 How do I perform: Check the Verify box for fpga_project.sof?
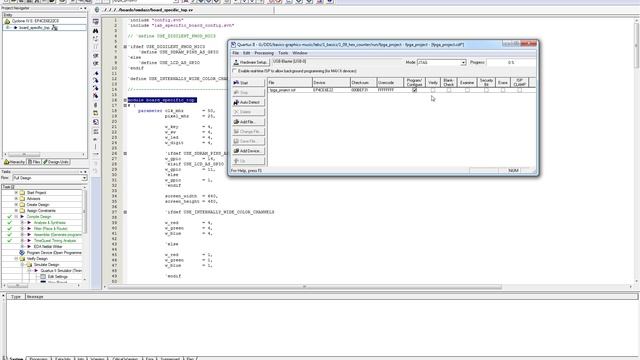[x=433, y=90]
